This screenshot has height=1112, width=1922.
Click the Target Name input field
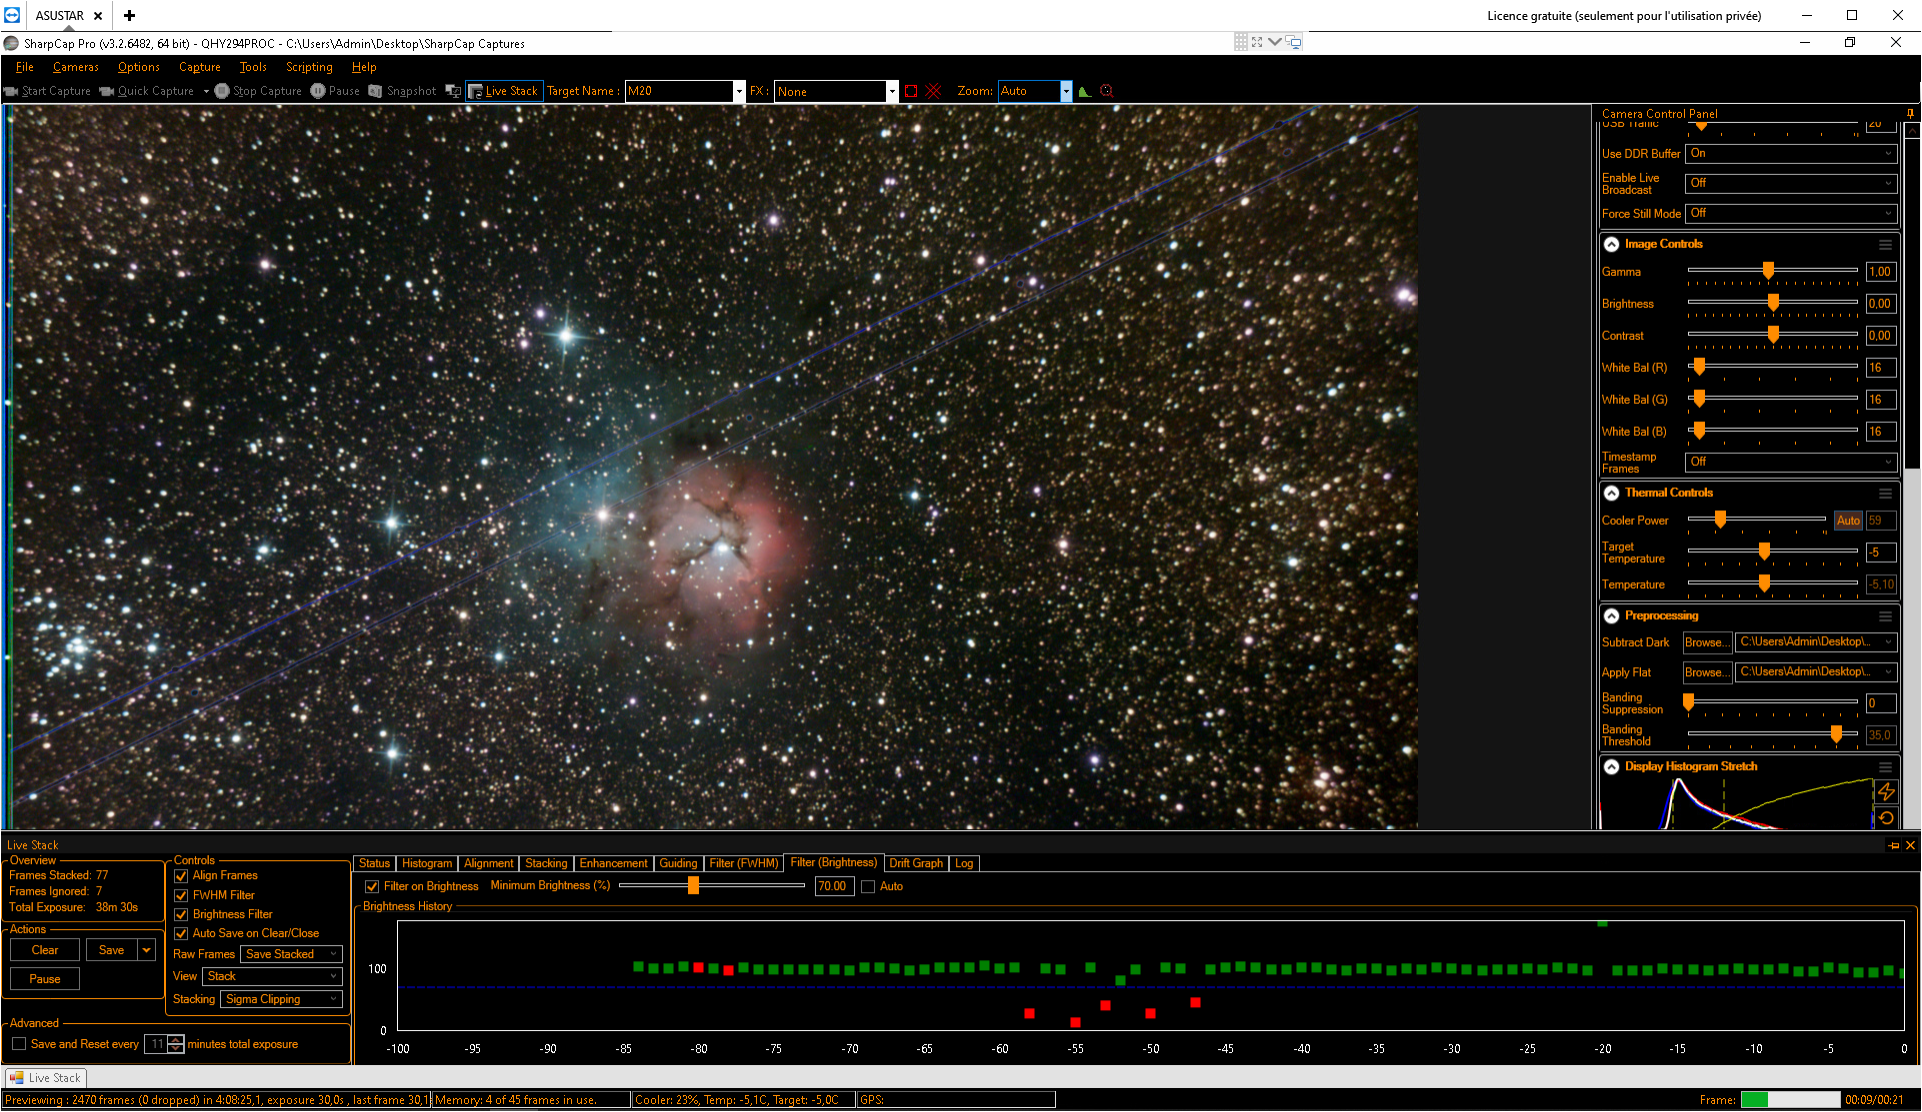679,91
